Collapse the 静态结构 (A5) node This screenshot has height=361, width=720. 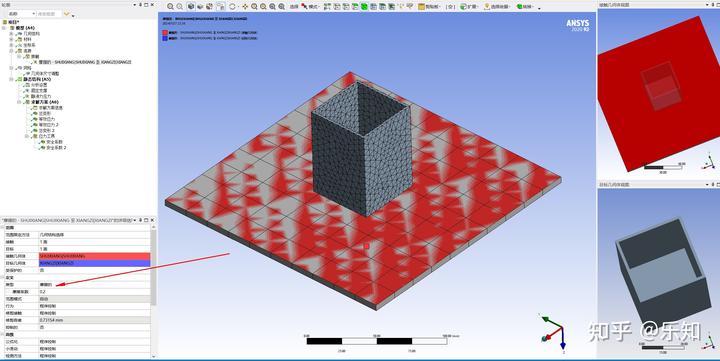(11, 79)
